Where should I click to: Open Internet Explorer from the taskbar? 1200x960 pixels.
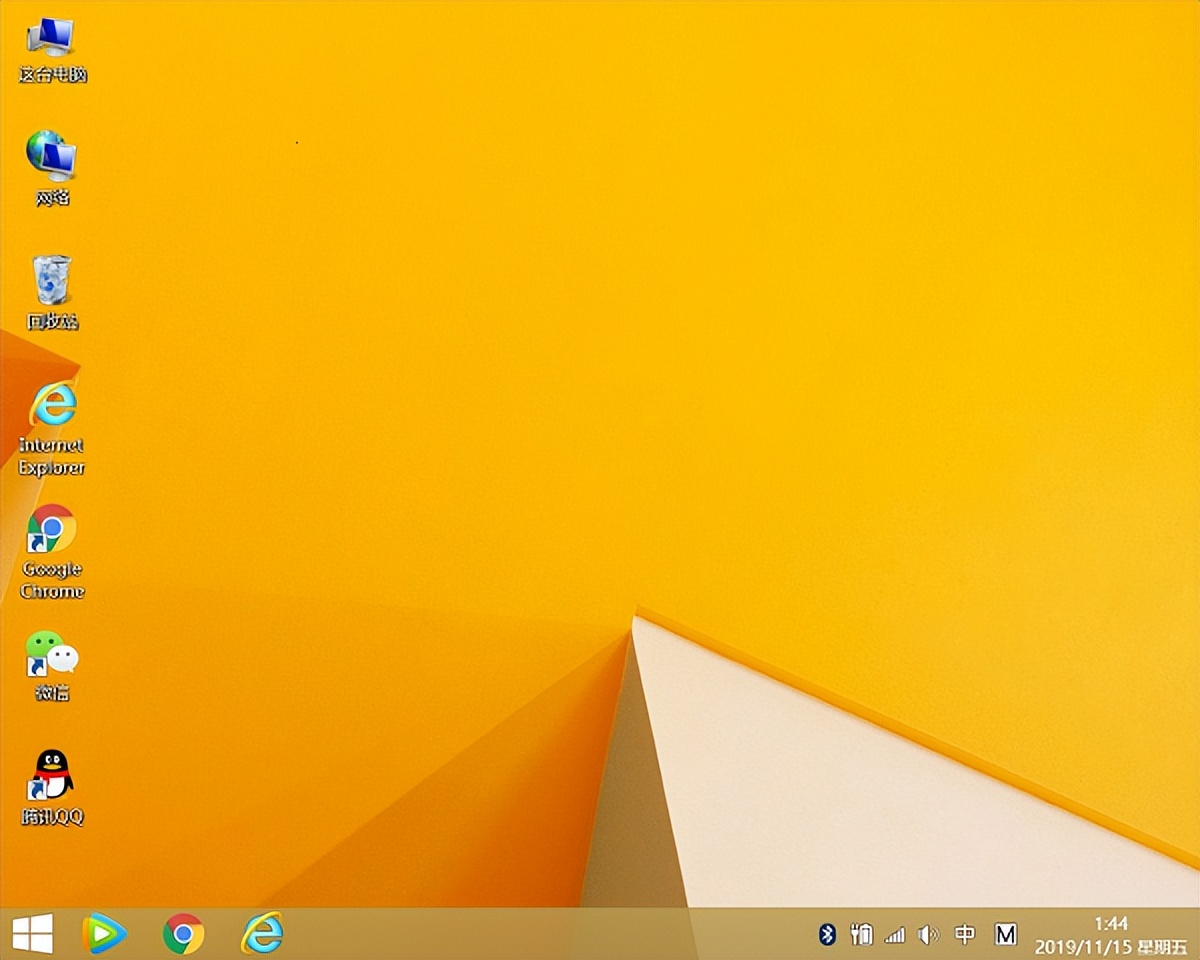click(x=262, y=934)
